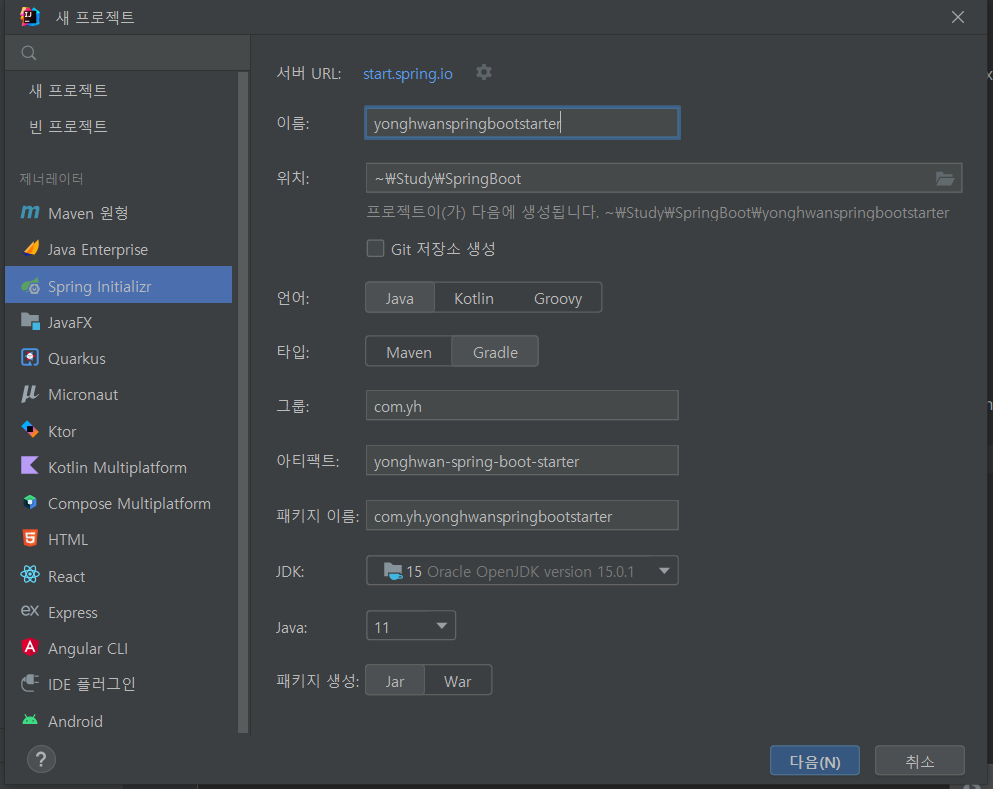This screenshot has height=789, width=993.
Task: Click the Quarkus generator icon
Action: pyautogui.click(x=30, y=358)
